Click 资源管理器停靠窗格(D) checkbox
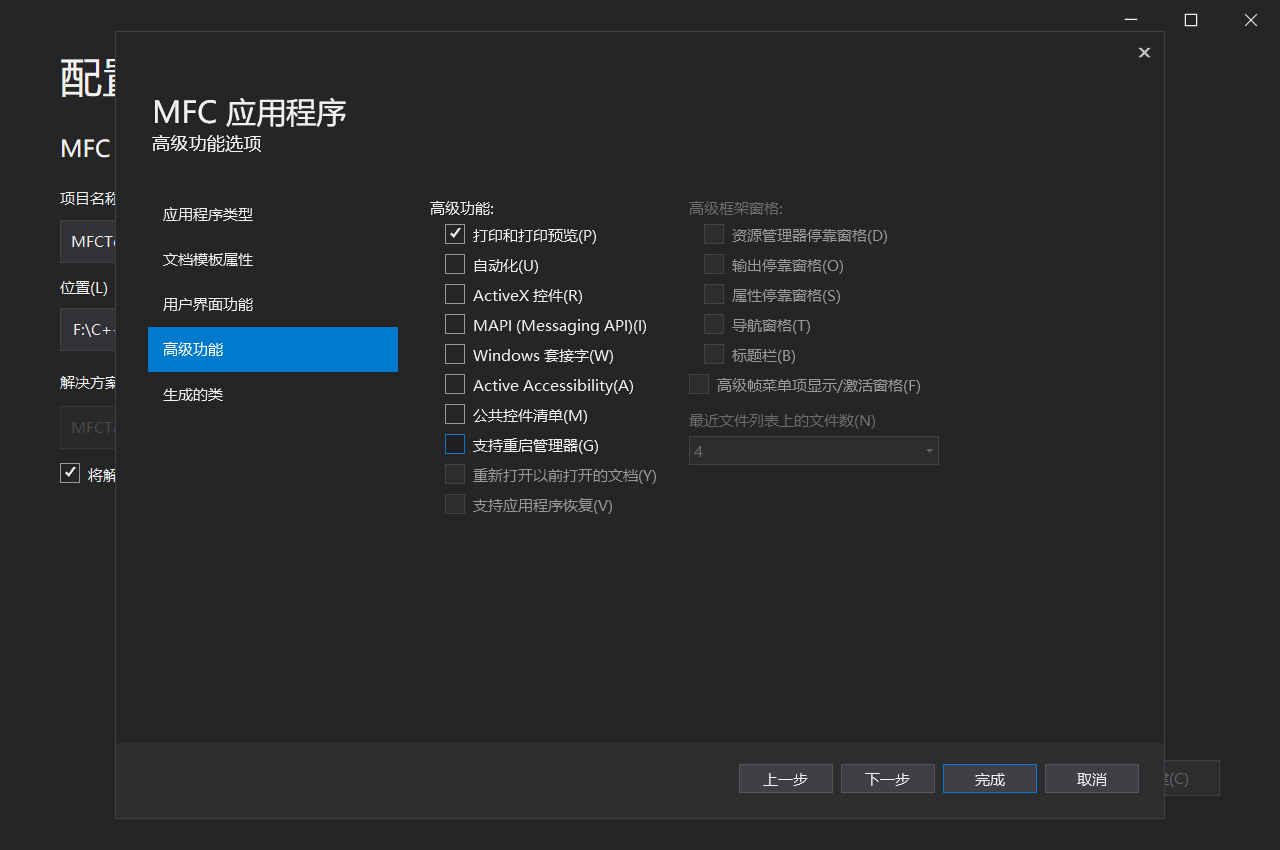The image size is (1280, 850). [714, 235]
